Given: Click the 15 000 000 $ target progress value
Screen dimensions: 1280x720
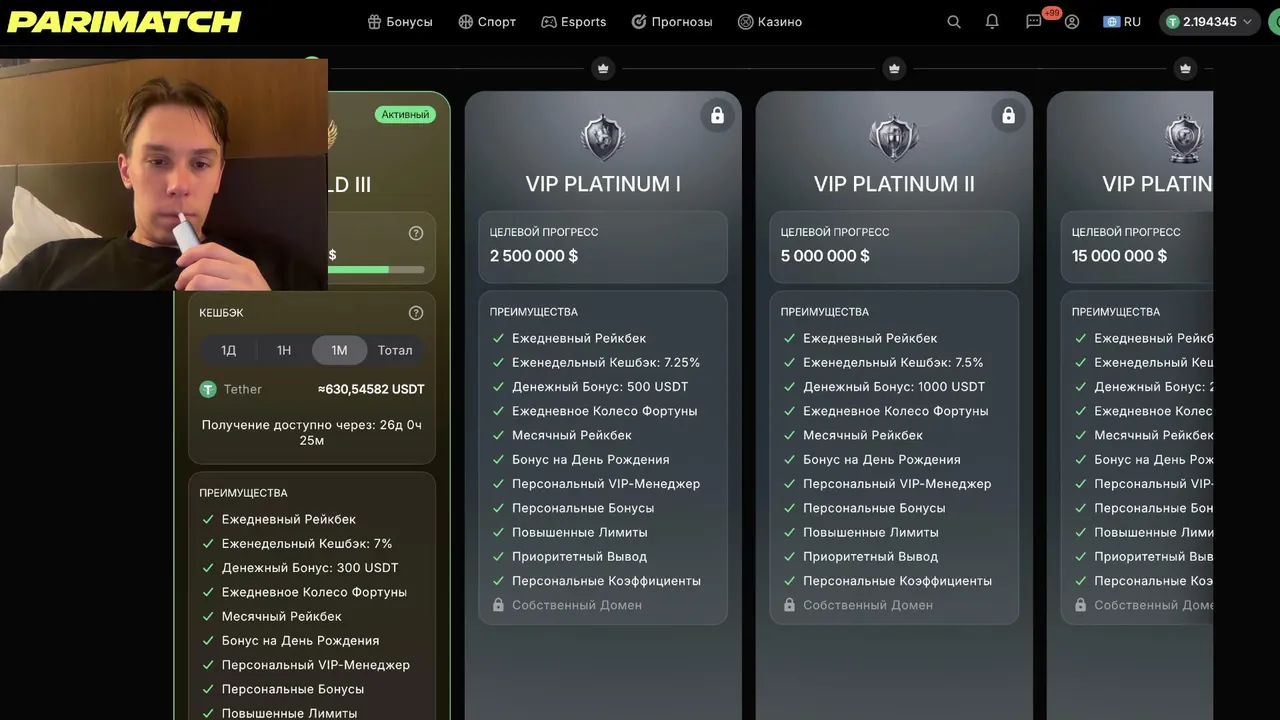Looking at the screenshot, I should click(1119, 256).
